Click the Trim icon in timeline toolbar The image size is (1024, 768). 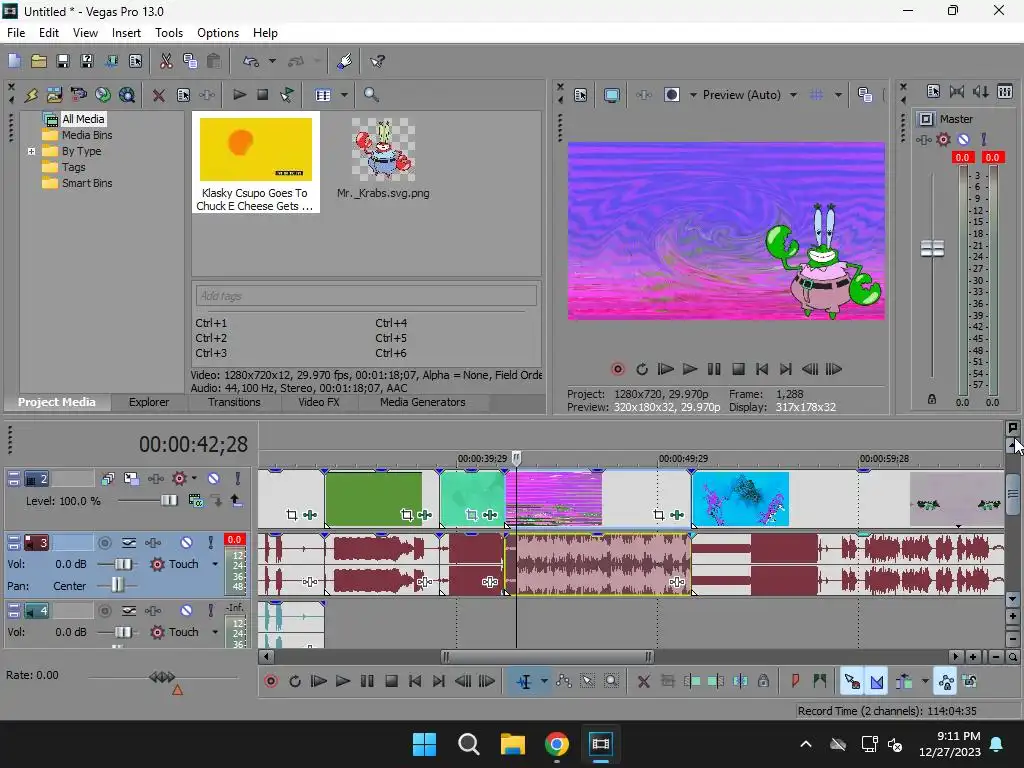coord(667,682)
